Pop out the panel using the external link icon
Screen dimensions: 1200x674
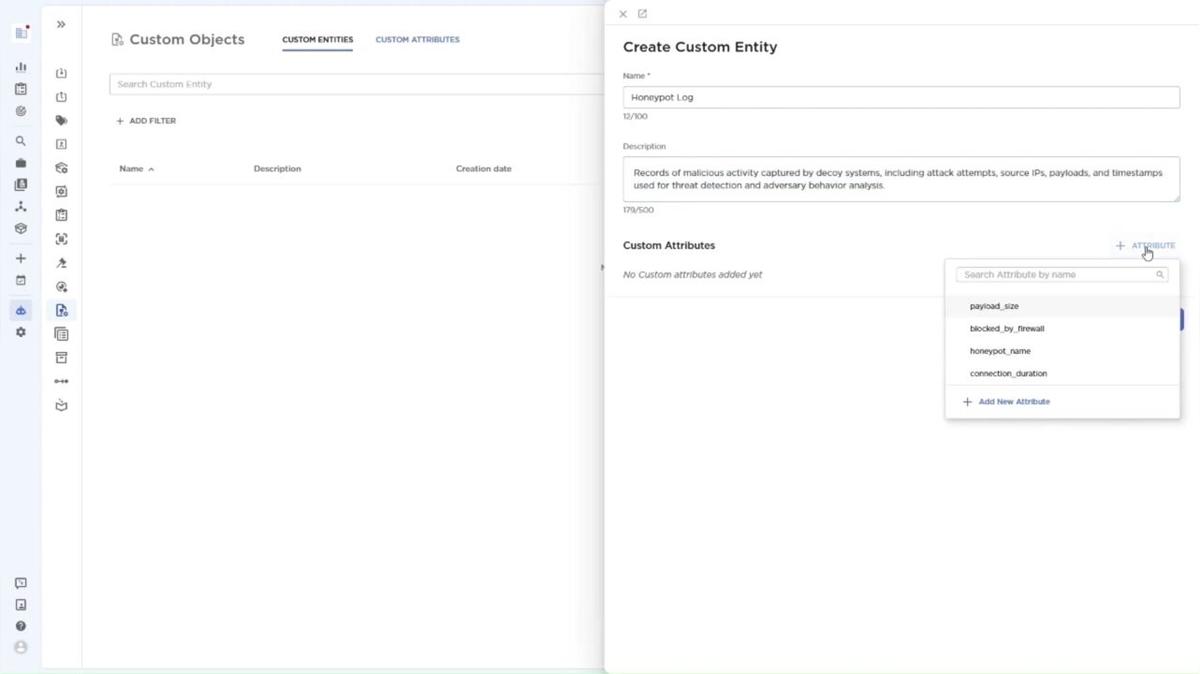click(642, 13)
